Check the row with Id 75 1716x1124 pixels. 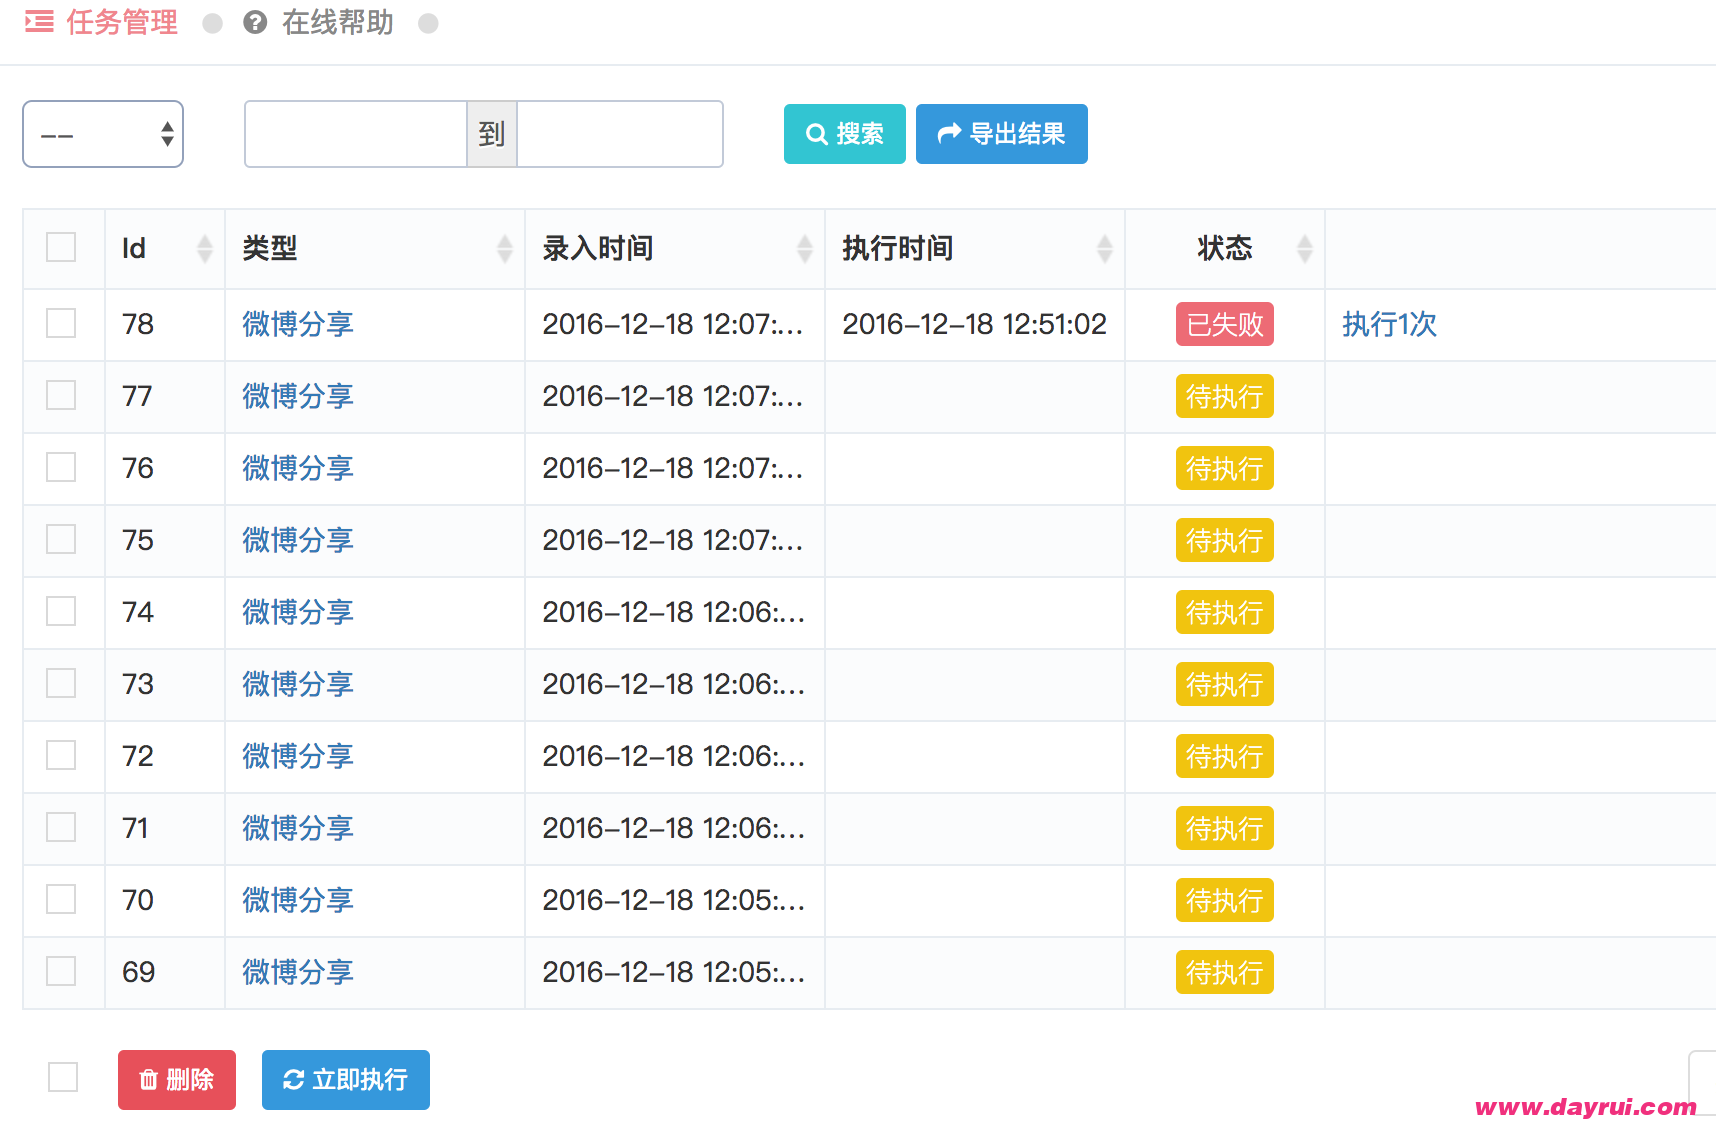point(61,539)
